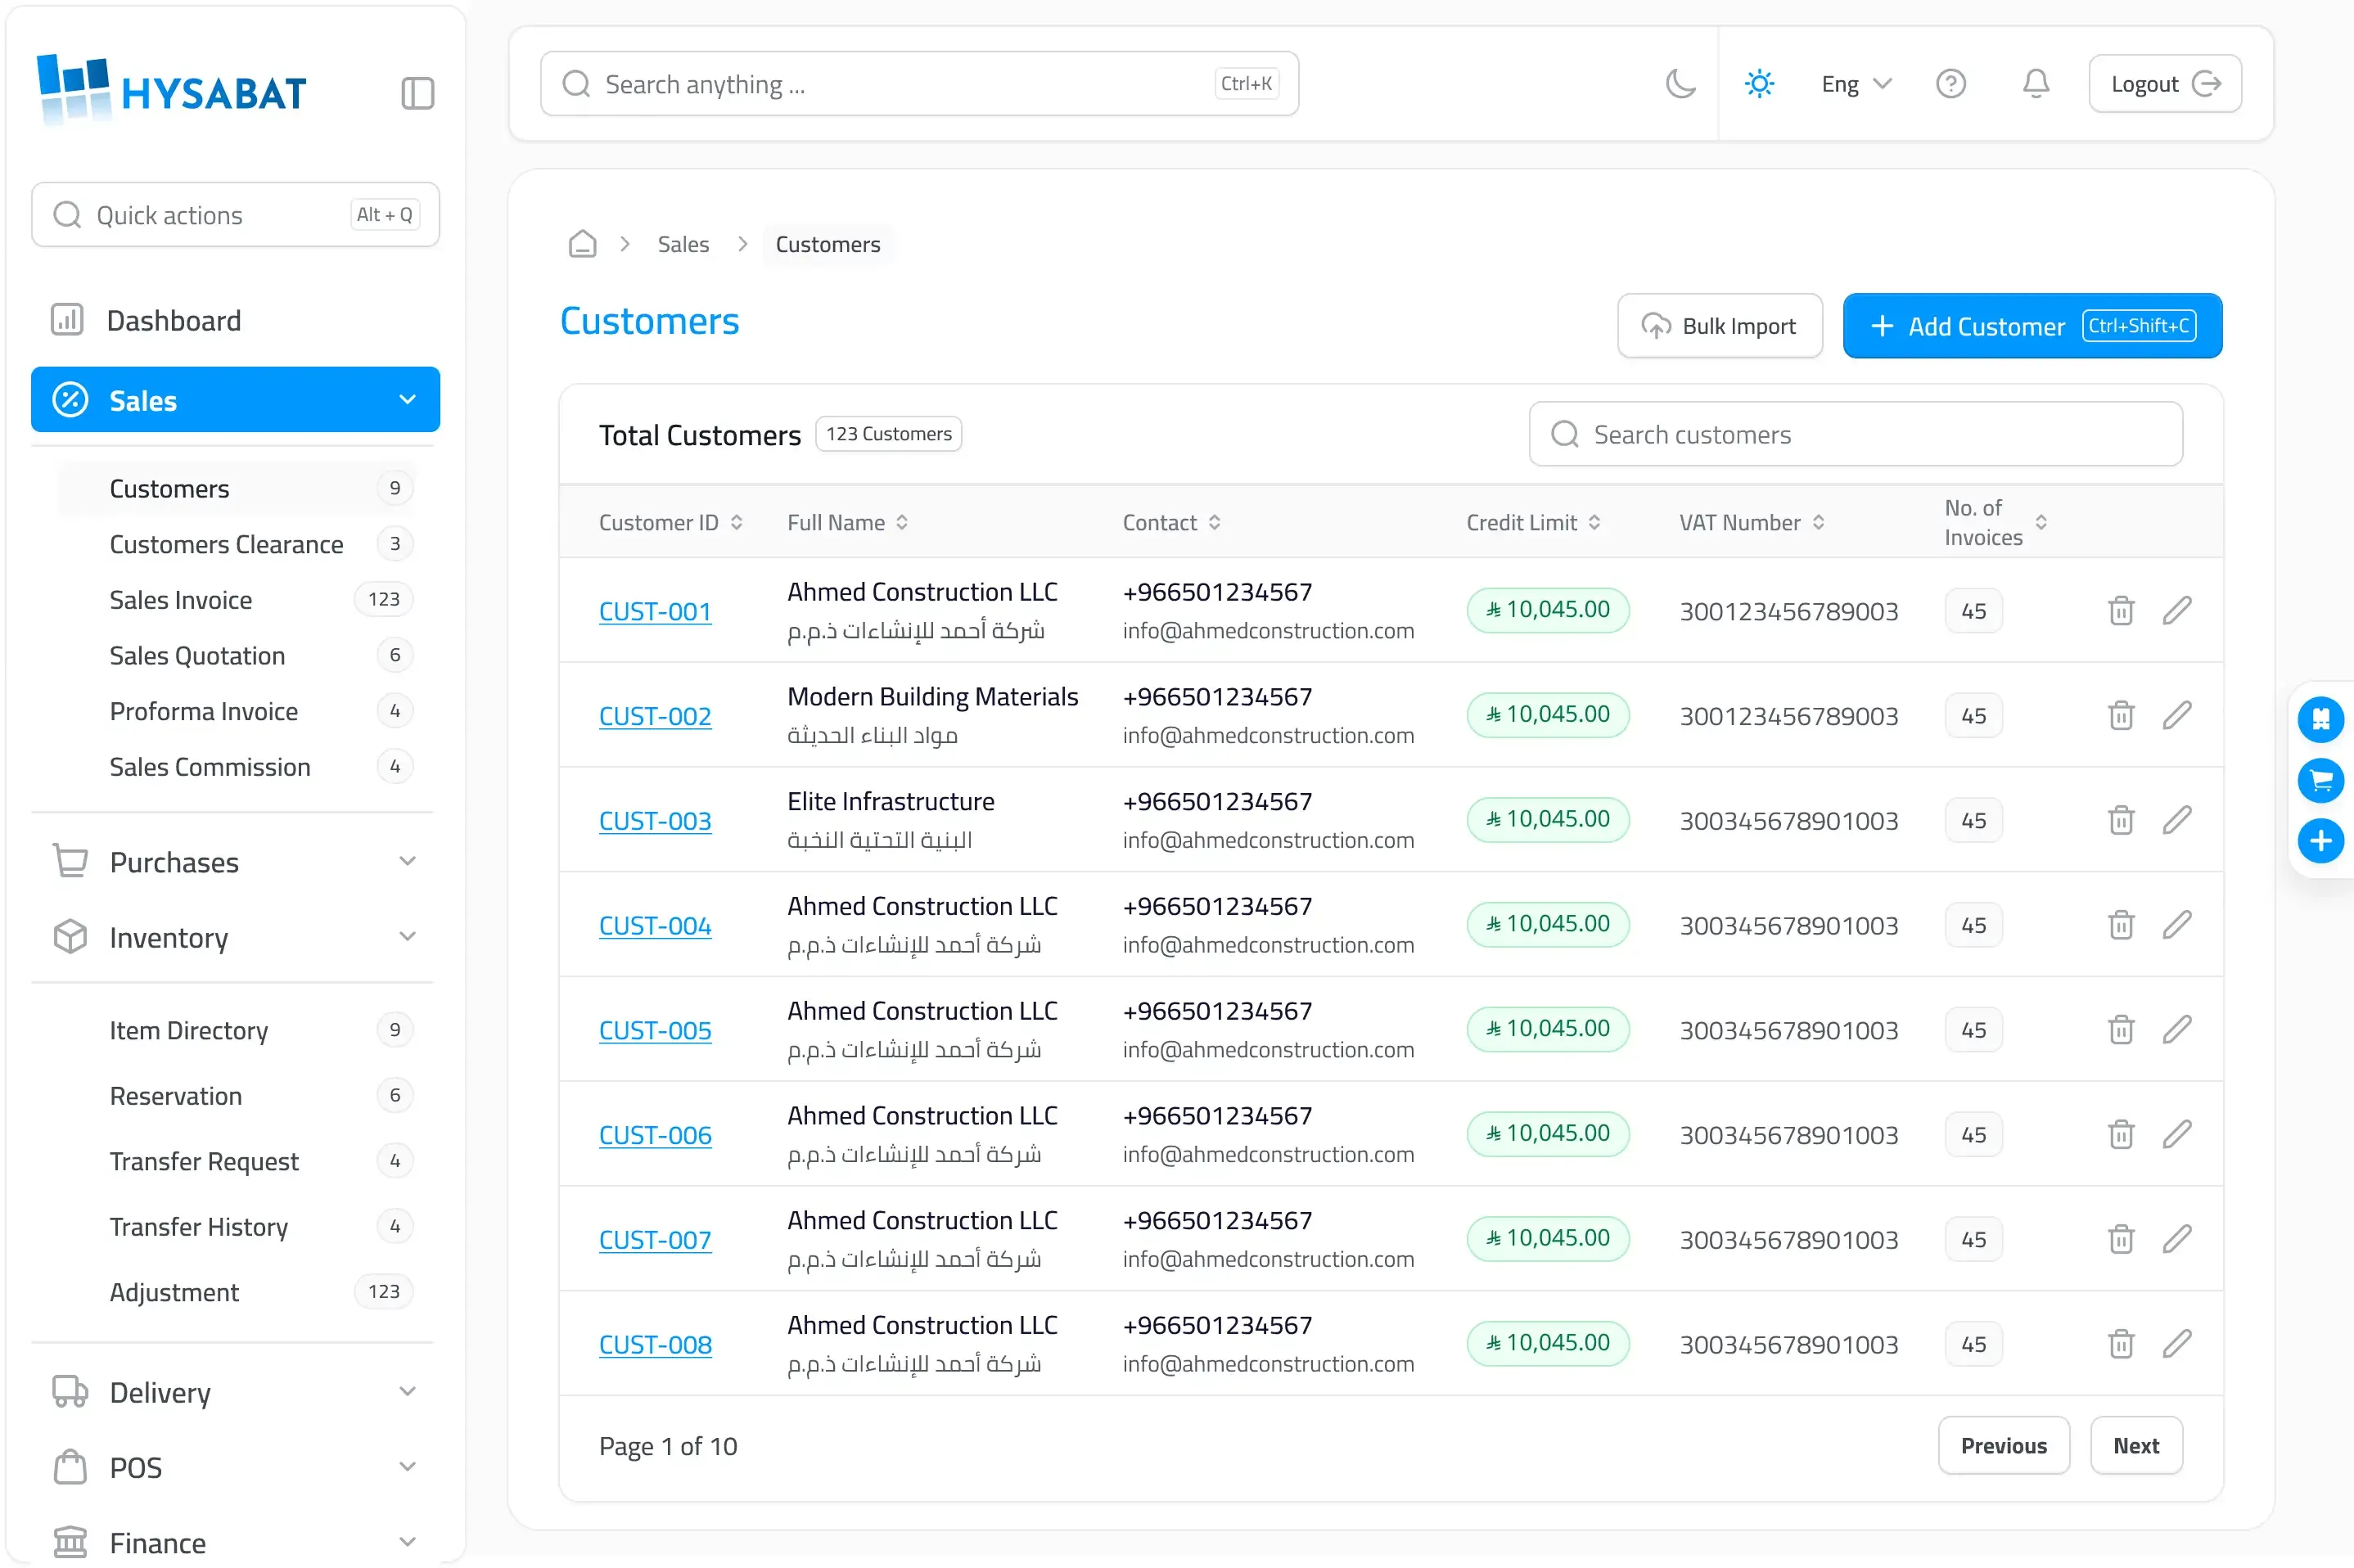The image size is (2354, 1568).
Task: Delete customer CUST-004 with trash icon
Action: (x=2121, y=925)
